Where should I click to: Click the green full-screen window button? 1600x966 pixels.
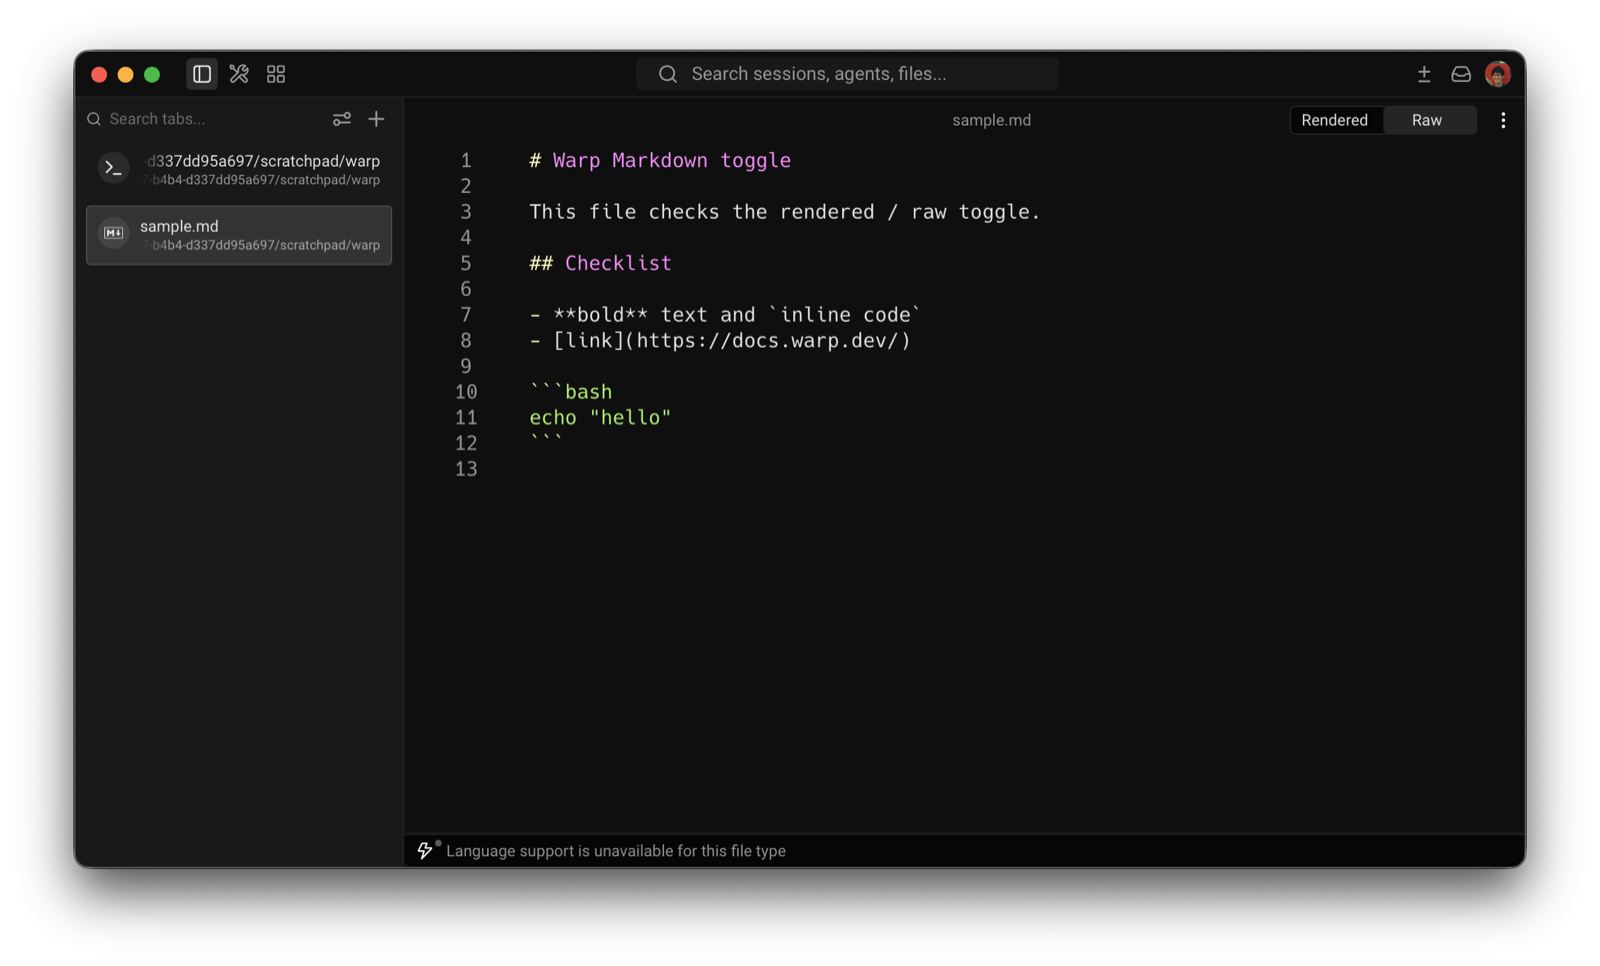(x=152, y=74)
